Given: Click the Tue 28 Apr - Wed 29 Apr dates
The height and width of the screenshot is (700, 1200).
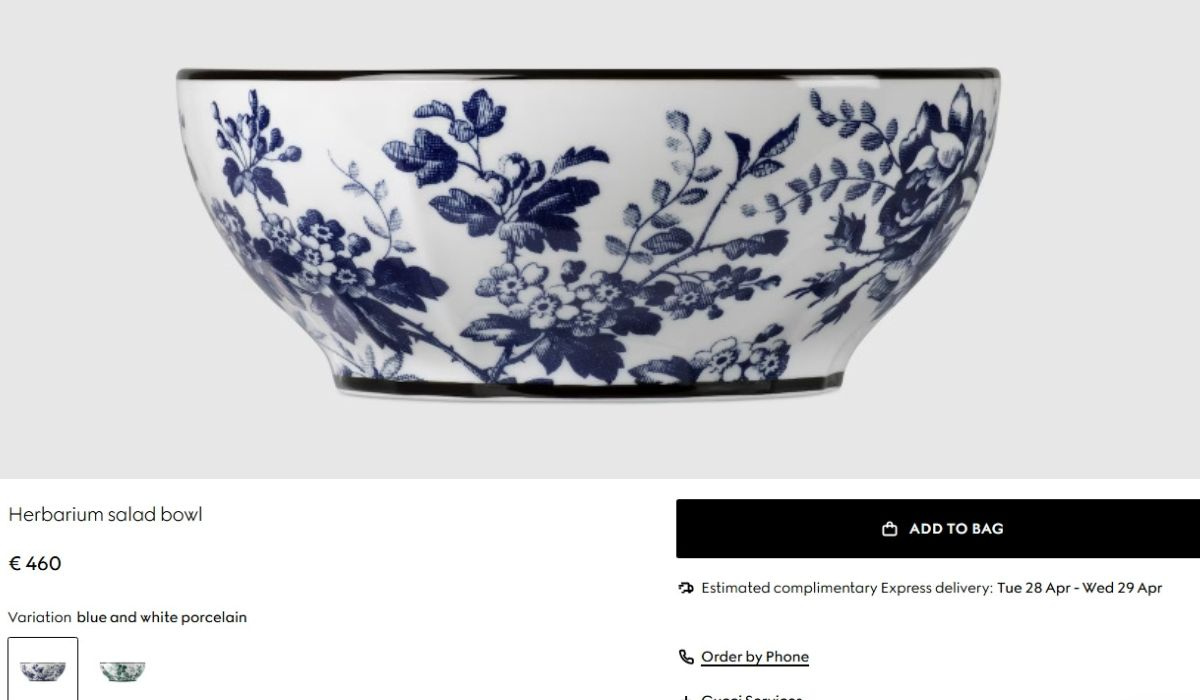Looking at the screenshot, I should pyautogui.click(x=1079, y=588).
